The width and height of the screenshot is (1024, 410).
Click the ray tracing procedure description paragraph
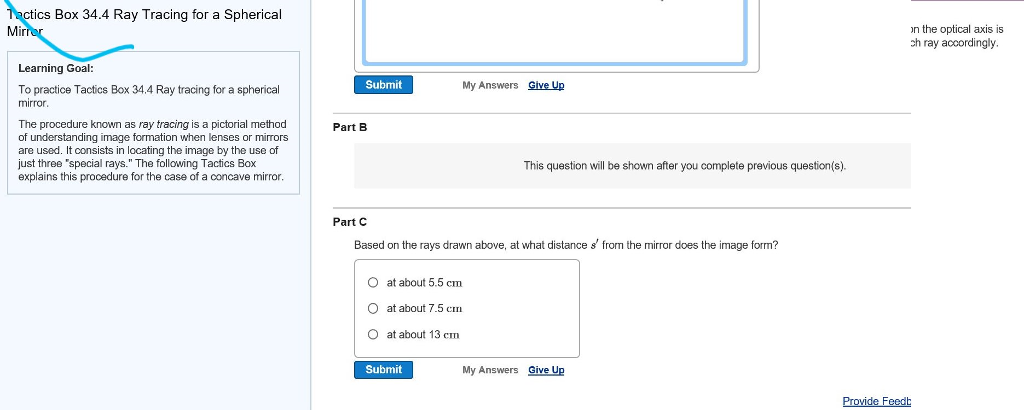click(153, 150)
